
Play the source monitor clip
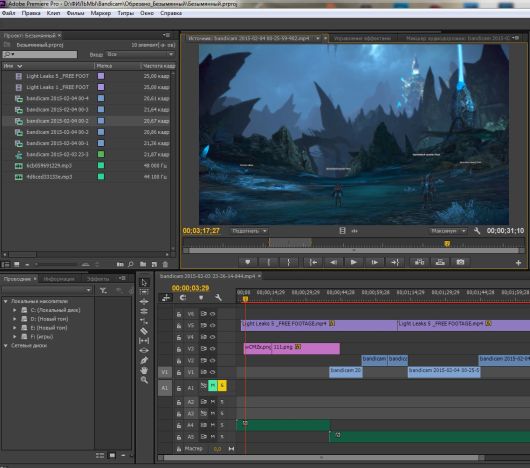353,262
